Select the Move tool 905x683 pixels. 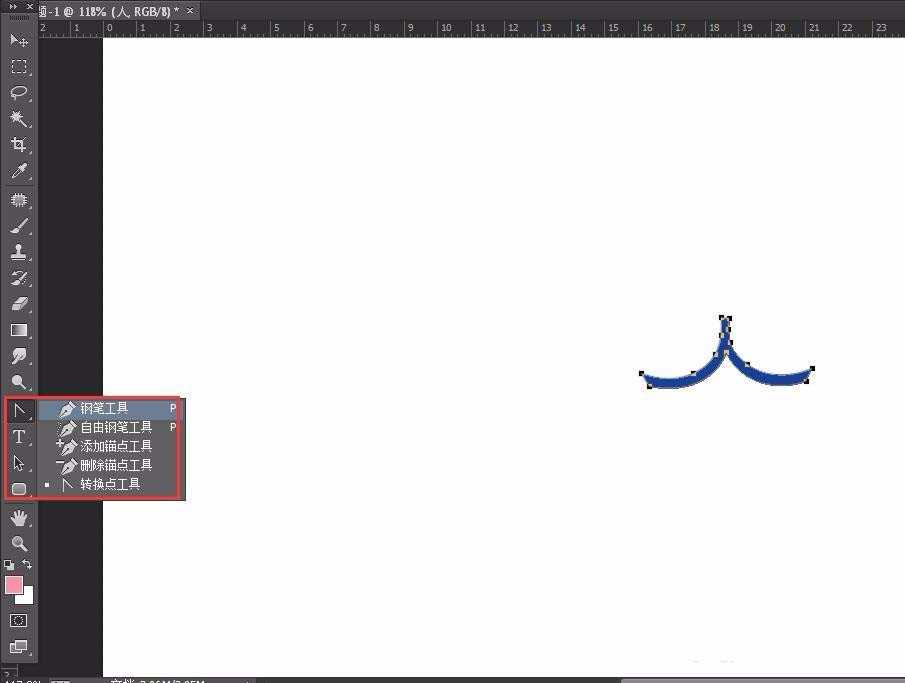point(18,40)
